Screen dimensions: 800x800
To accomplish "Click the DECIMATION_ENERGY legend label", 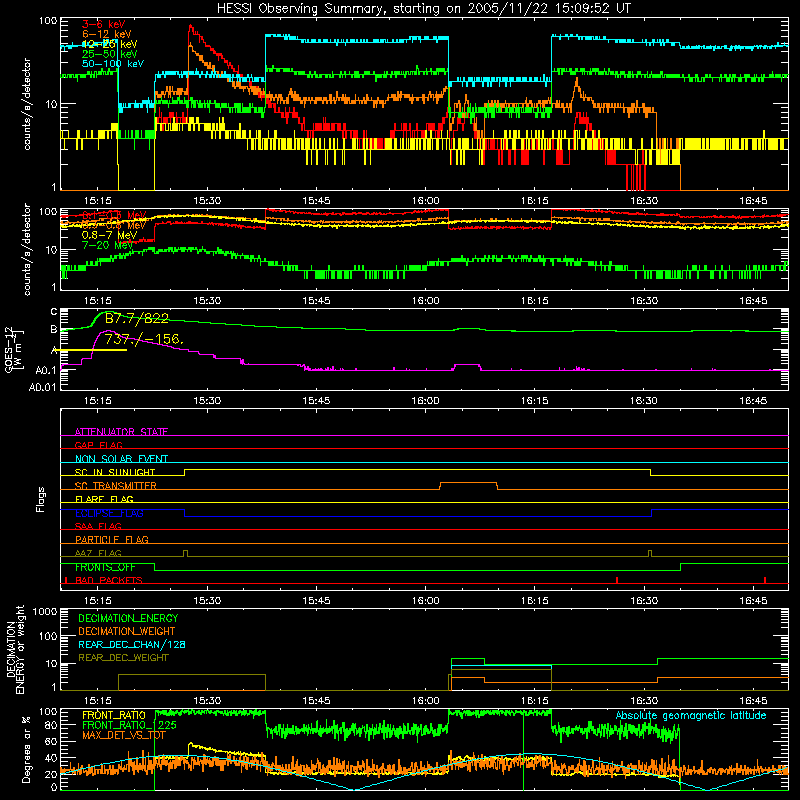I will click(x=128, y=618).
